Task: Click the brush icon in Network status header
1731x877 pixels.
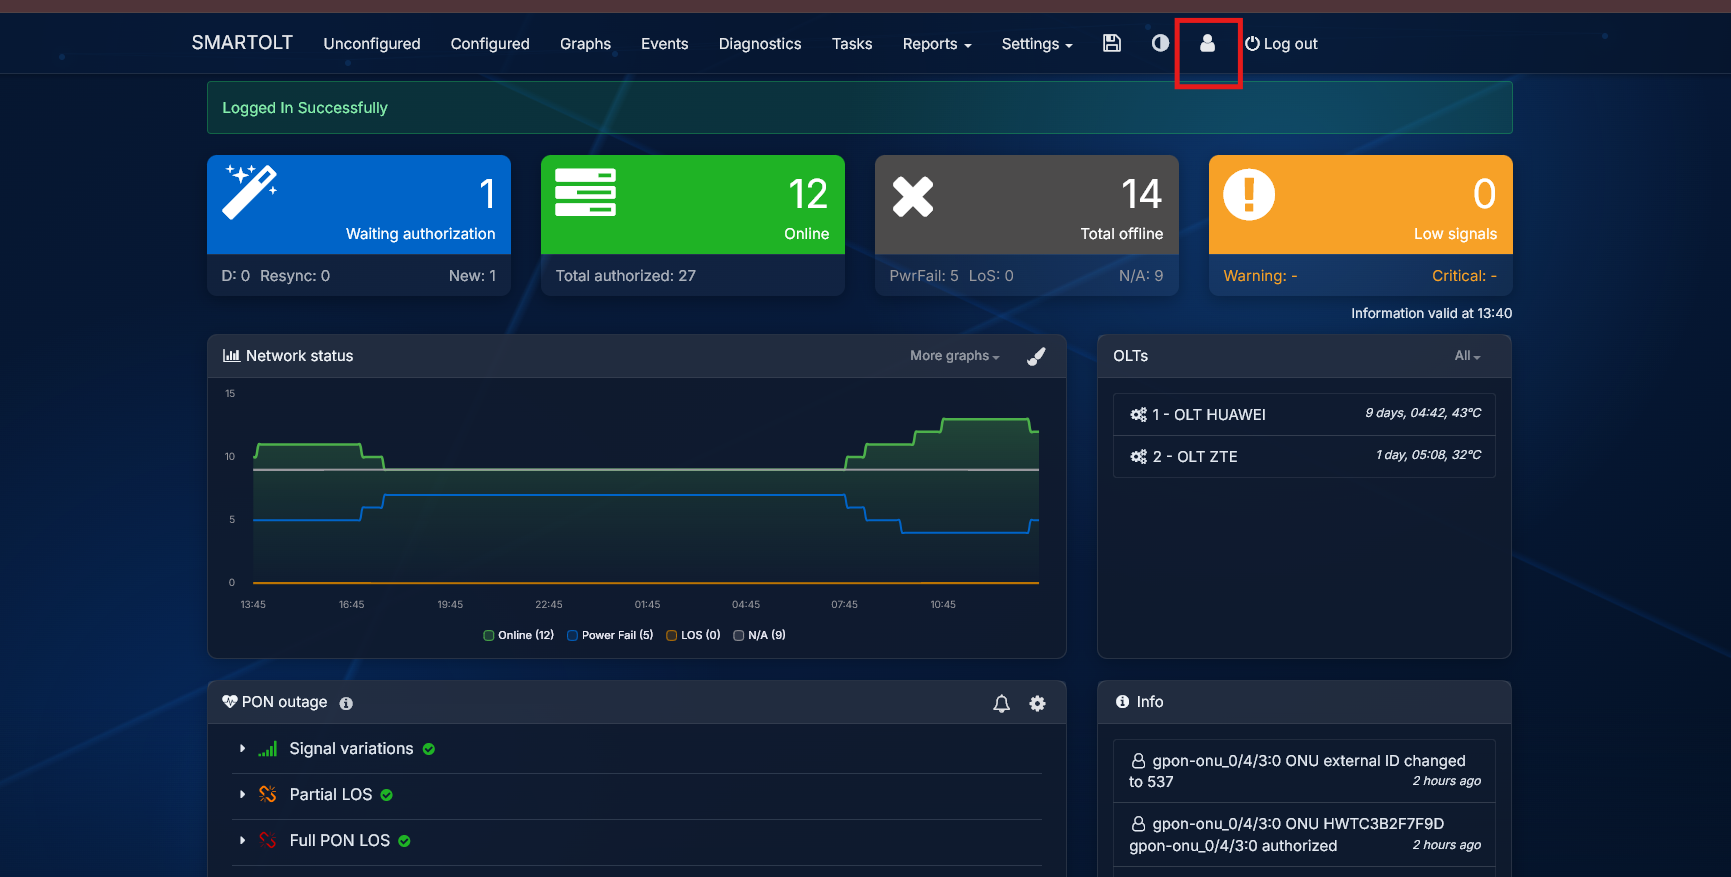Action: coord(1036,356)
